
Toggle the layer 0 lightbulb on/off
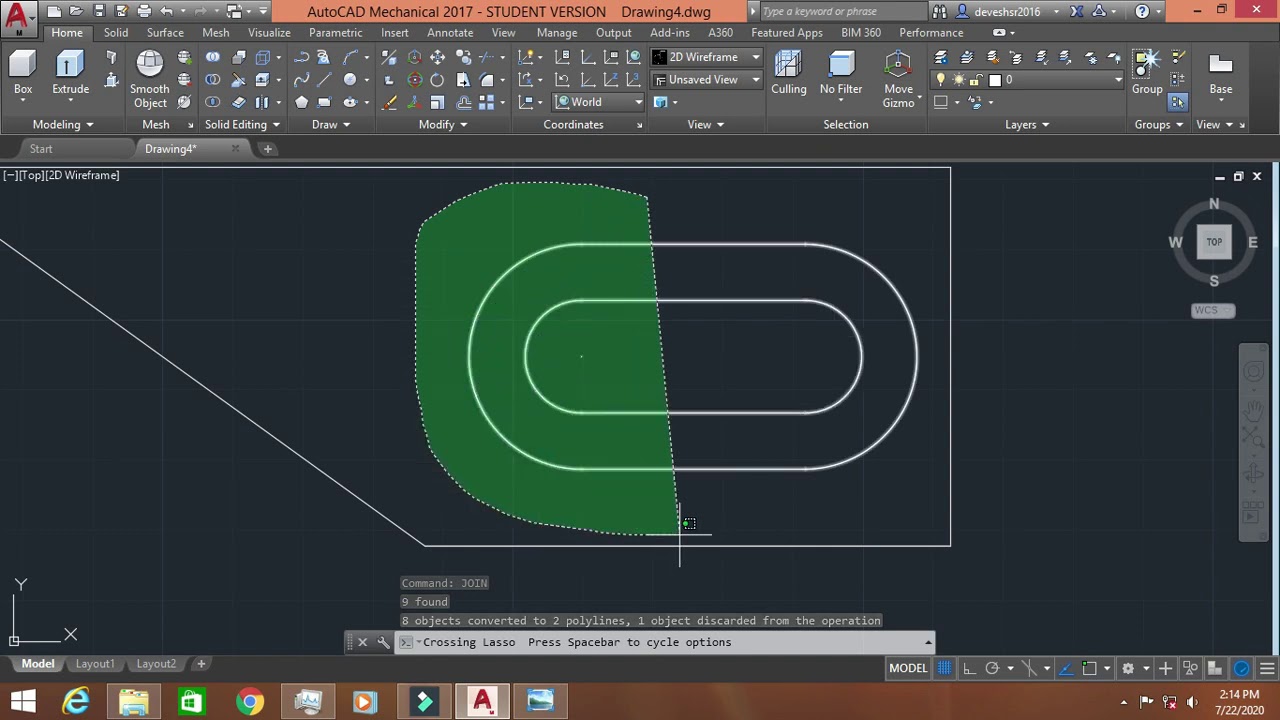point(941,80)
